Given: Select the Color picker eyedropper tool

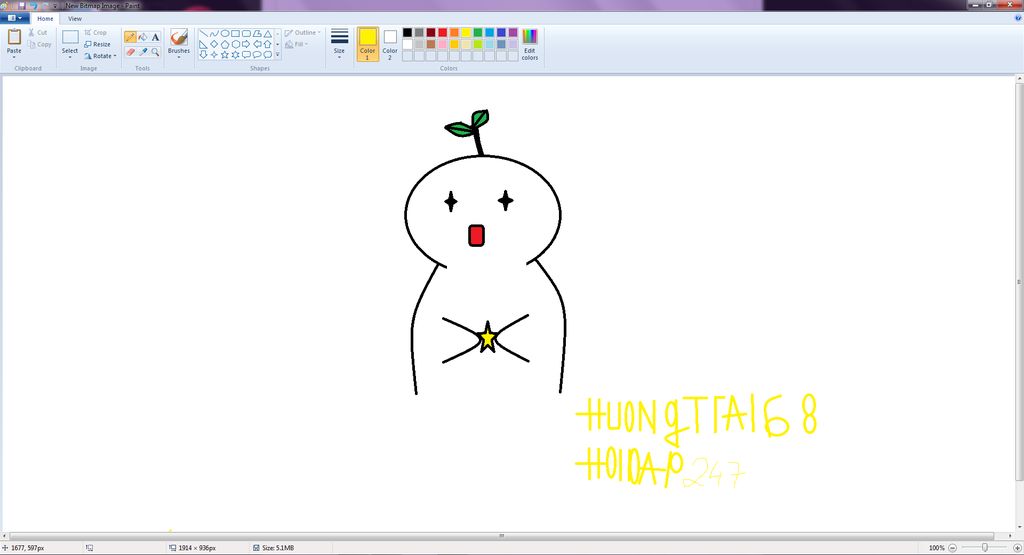Looking at the screenshot, I should (142, 52).
